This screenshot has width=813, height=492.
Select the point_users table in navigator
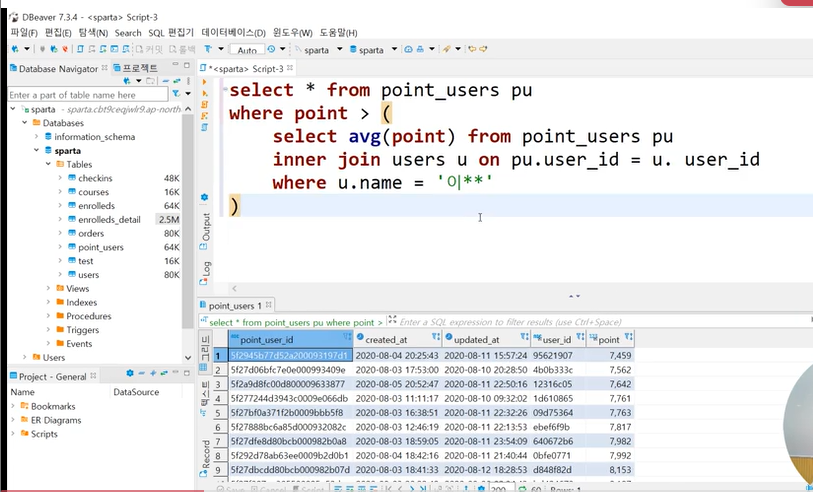click(x=101, y=247)
